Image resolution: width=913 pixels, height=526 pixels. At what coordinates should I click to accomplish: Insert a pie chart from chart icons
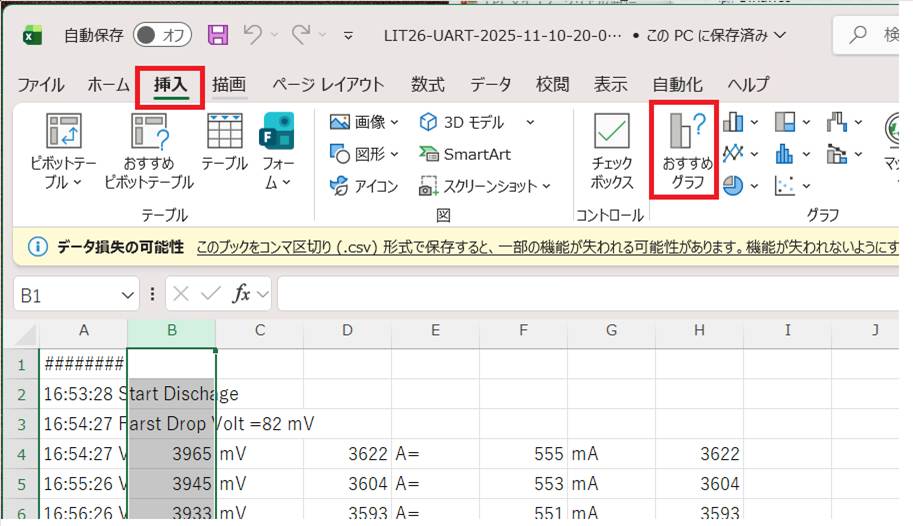tap(733, 186)
